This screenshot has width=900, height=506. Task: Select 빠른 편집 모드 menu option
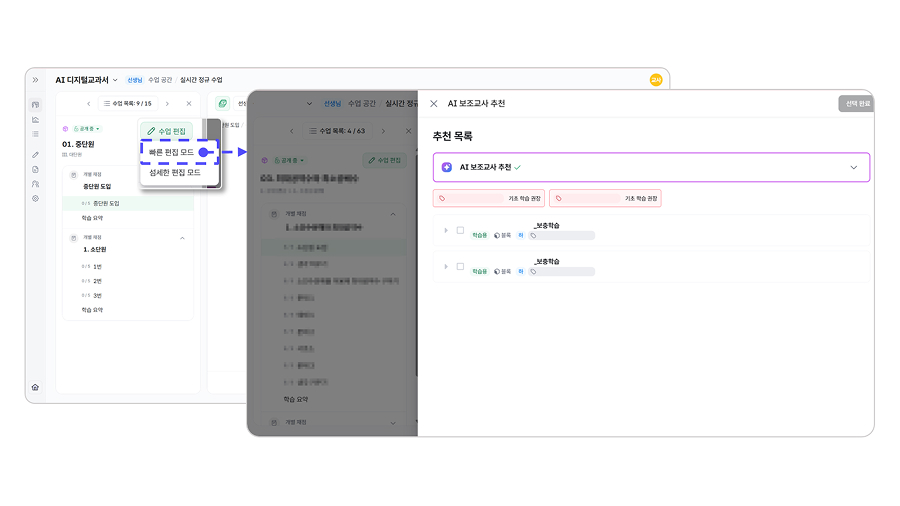(171, 152)
